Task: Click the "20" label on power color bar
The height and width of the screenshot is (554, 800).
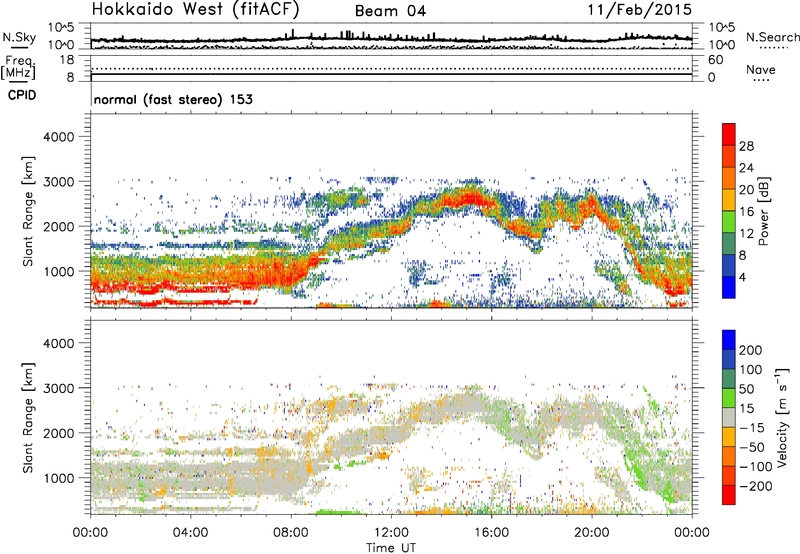Action: [x=746, y=190]
